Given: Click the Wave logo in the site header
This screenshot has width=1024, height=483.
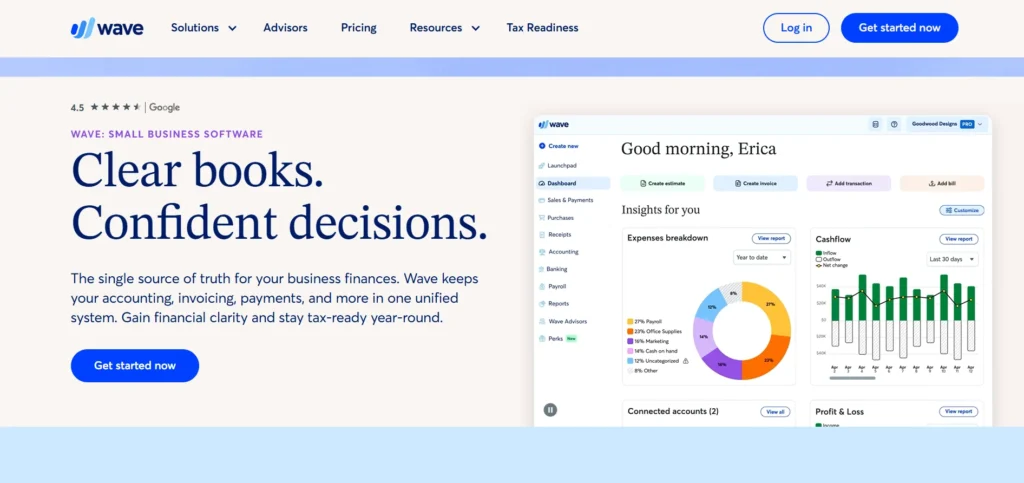Looking at the screenshot, I should pyautogui.click(x=107, y=28).
